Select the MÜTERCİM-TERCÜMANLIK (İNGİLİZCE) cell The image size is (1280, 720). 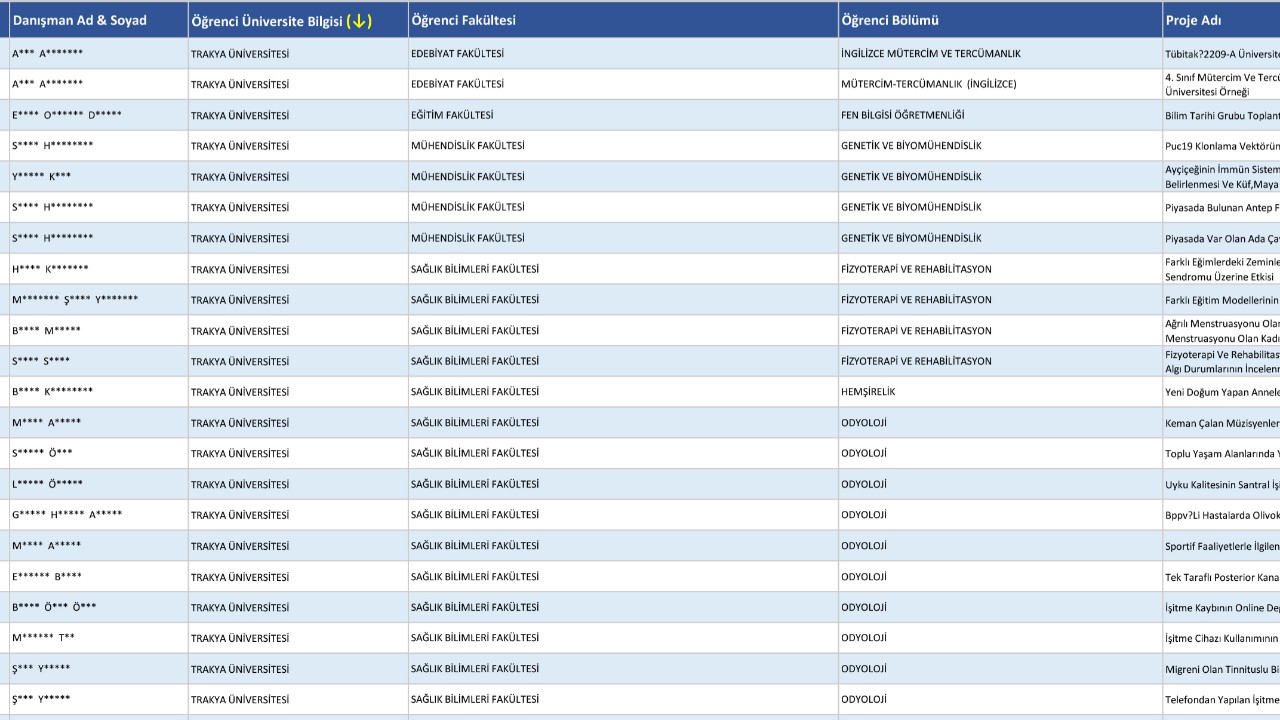pos(928,84)
